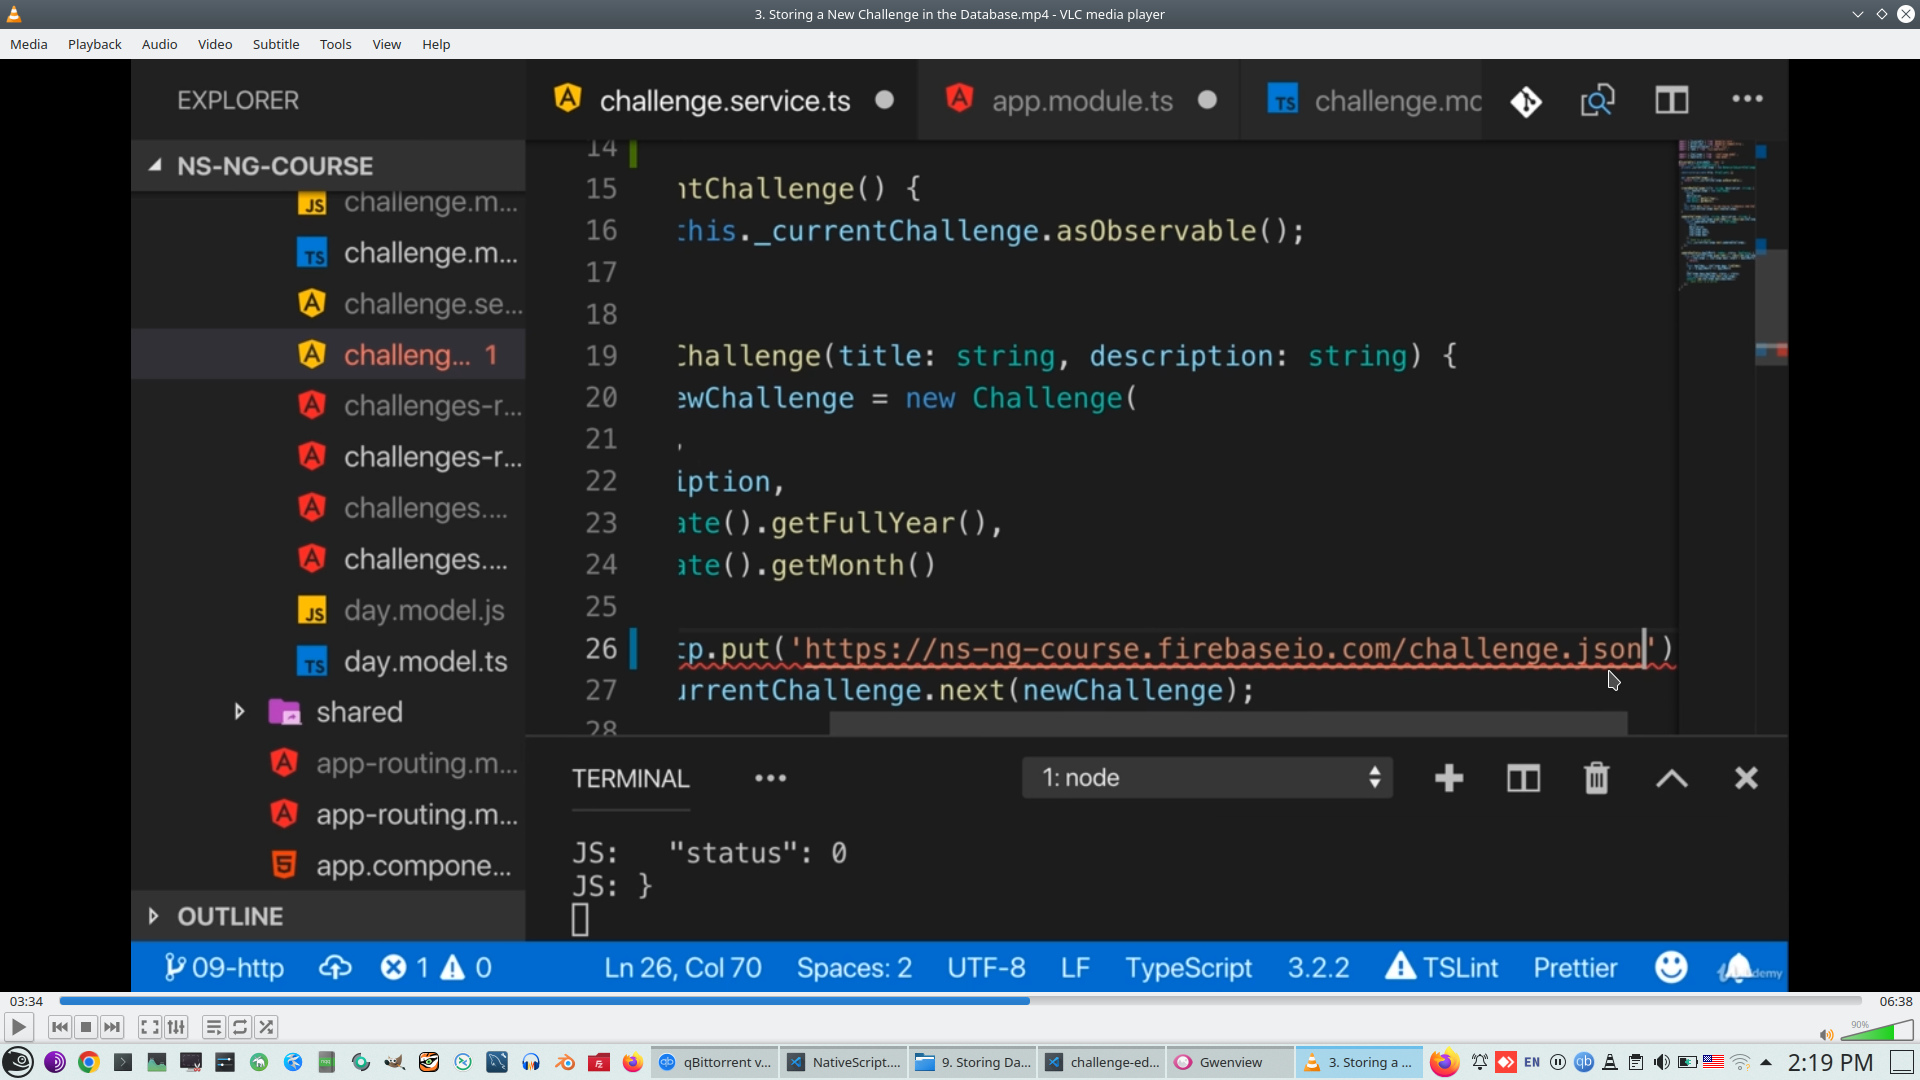Toggle random shuffle playback
Image resolution: width=1920 pixels, height=1080 pixels.
(266, 1027)
